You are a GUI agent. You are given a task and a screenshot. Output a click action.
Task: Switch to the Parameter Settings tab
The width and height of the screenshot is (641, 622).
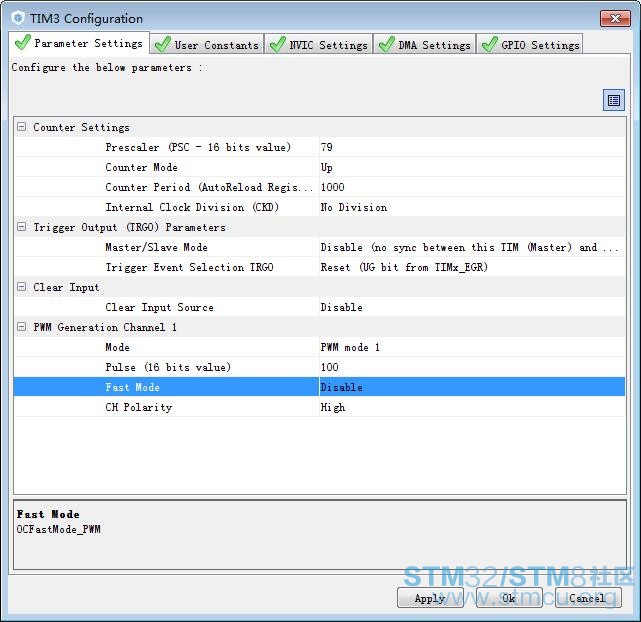click(x=79, y=43)
